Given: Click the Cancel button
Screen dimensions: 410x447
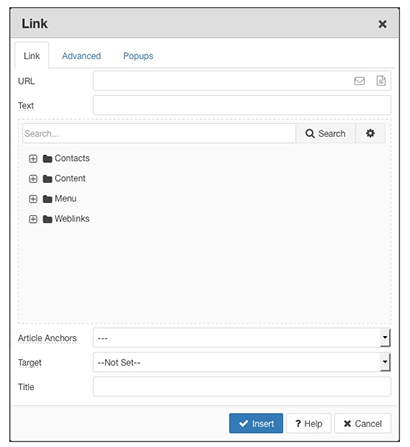Looking at the screenshot, I should (x=363, y=423).
